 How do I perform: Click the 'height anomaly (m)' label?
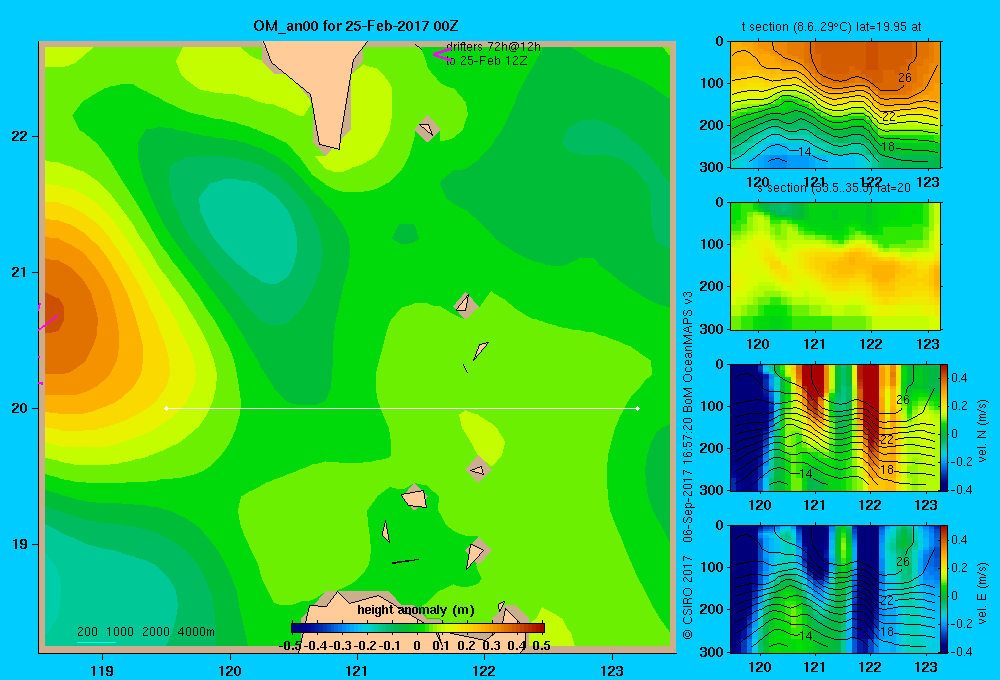click(416, 610)
